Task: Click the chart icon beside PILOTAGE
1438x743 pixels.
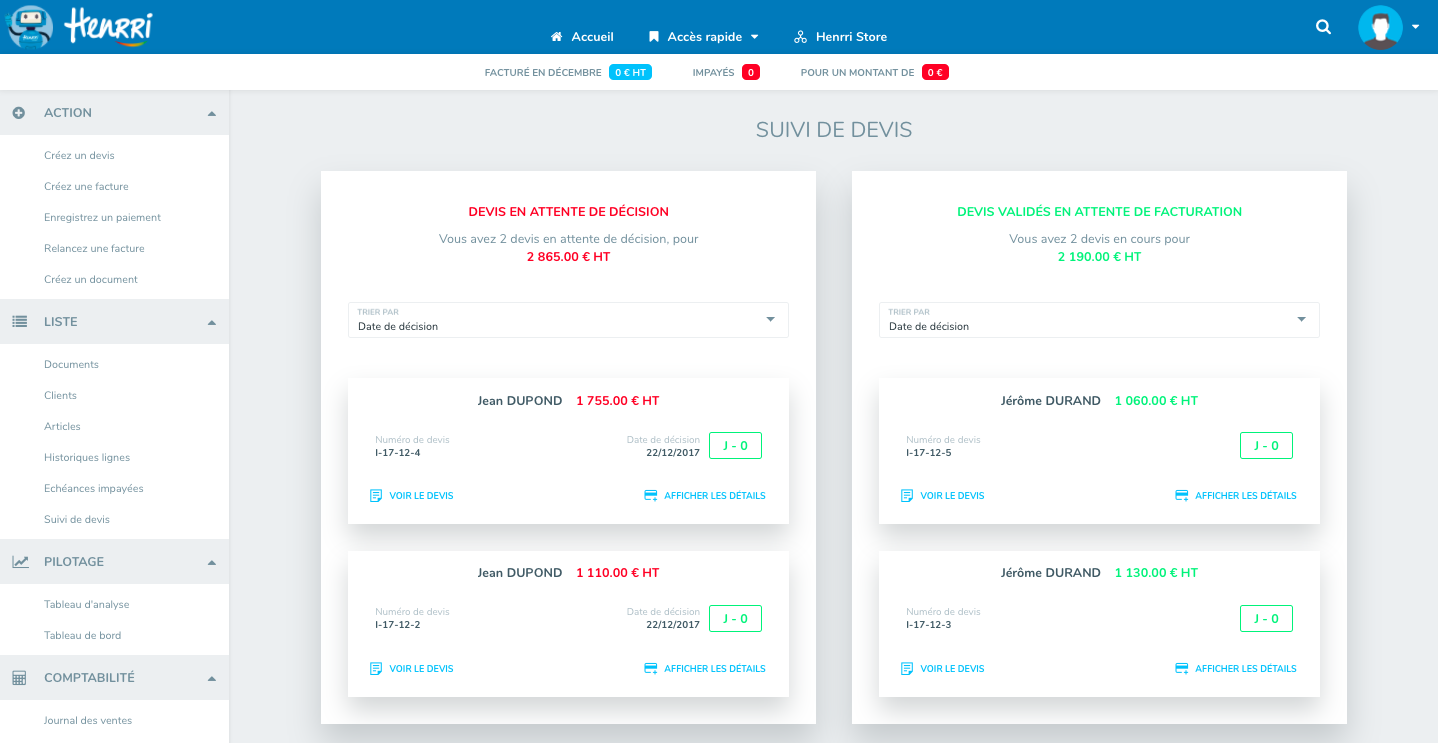Action: tap(20, 562)
